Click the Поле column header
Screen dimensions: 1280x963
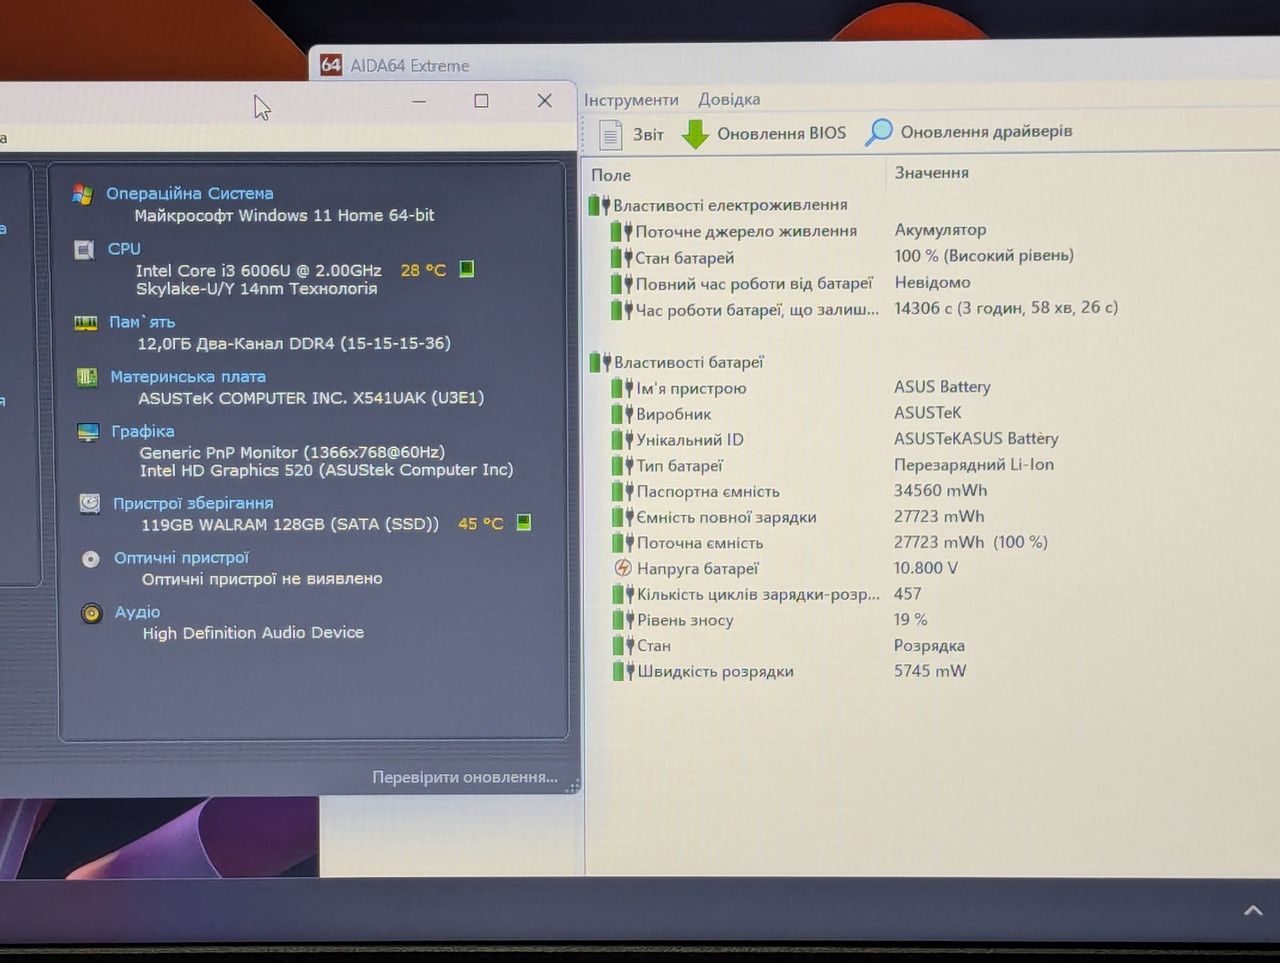coord(611,175)
